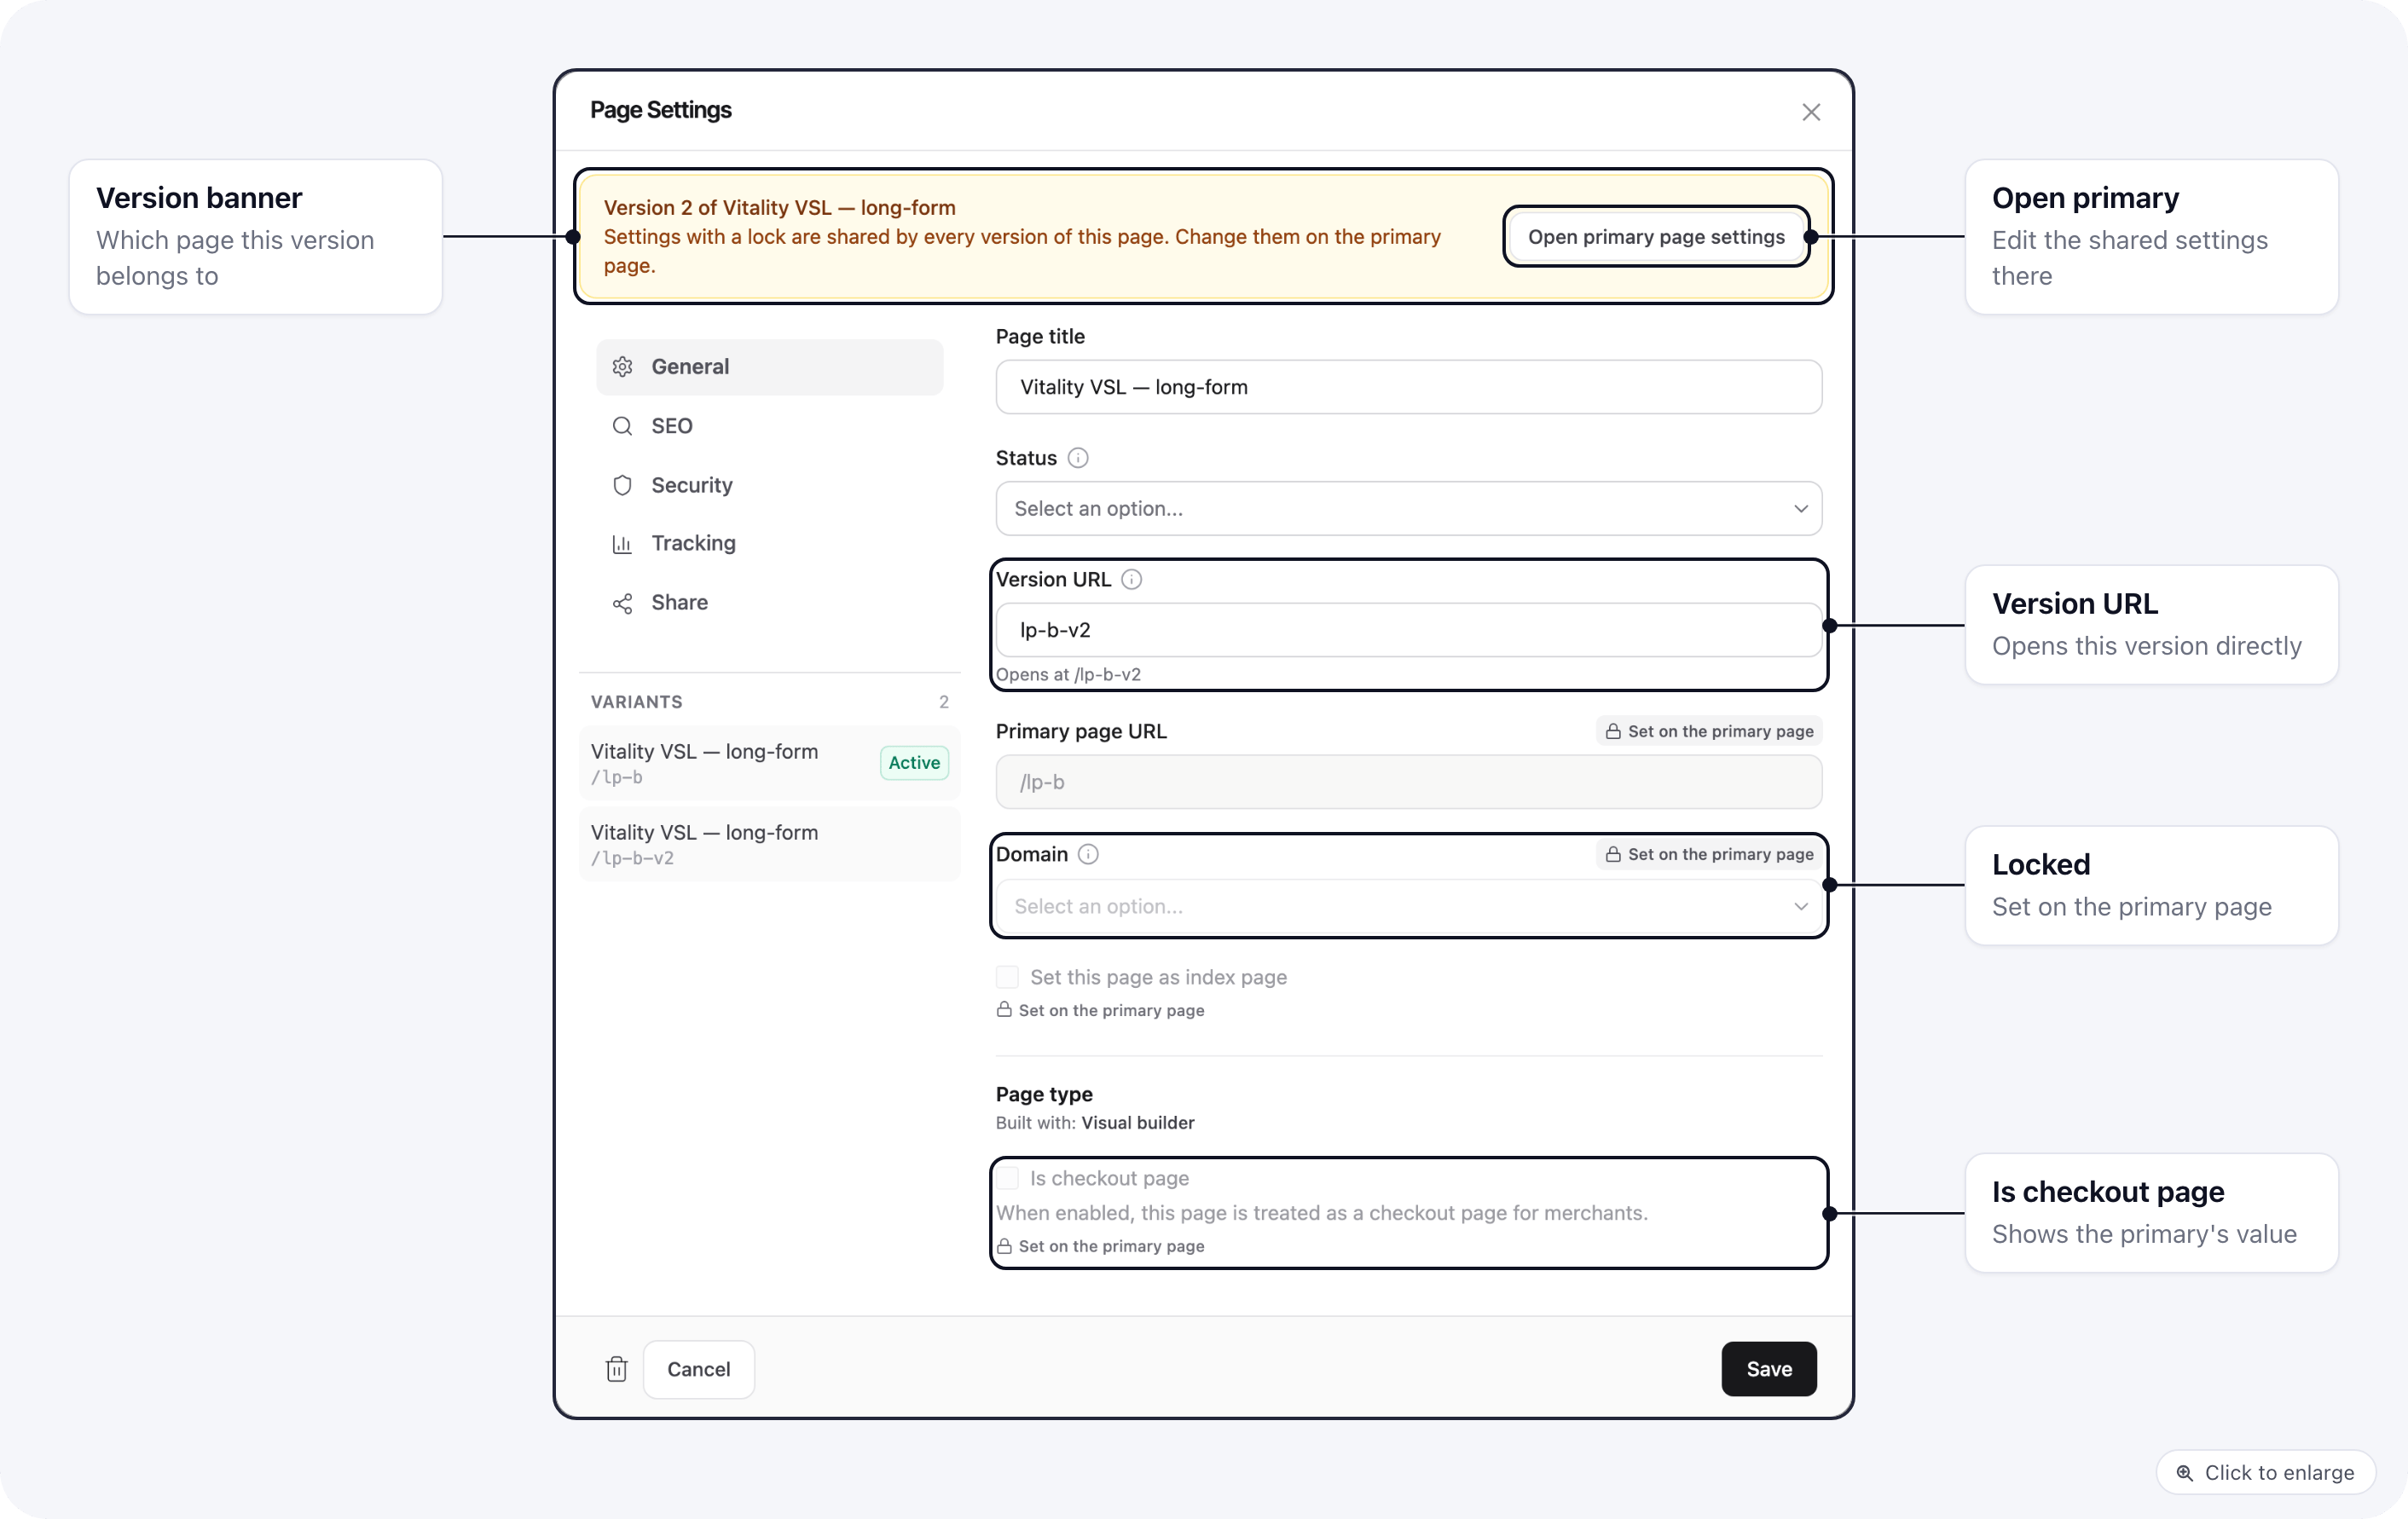This screenshot has width=2408, height=1519.
Task: Open the Status dropdown
Action: coord(1408,508)
